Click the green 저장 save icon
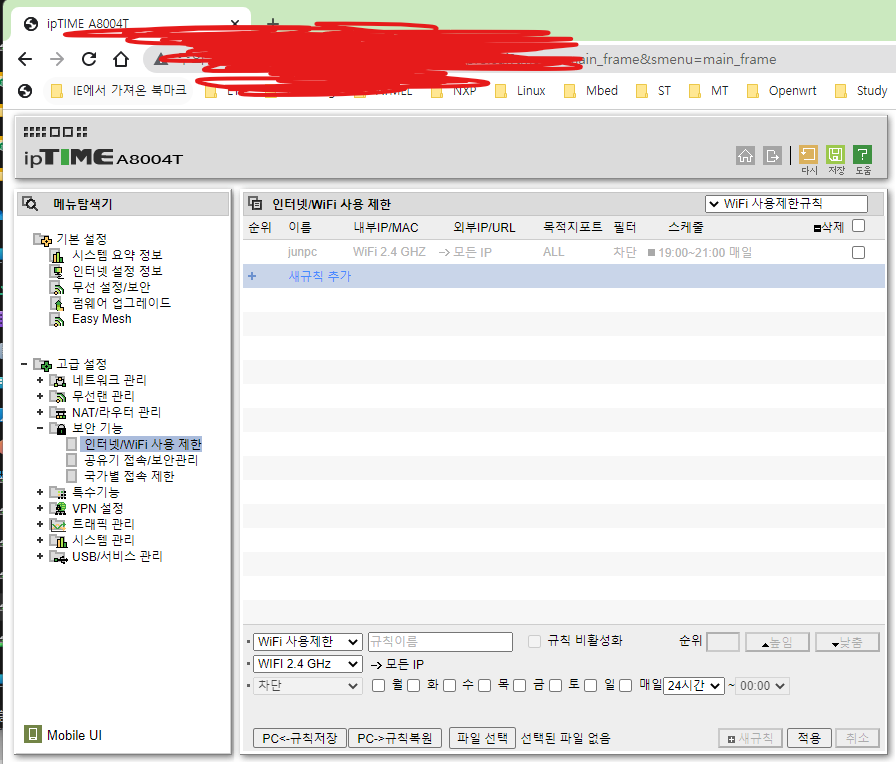Image resolution: width=896 pixels, height=764 pixels. click(835, 154)
